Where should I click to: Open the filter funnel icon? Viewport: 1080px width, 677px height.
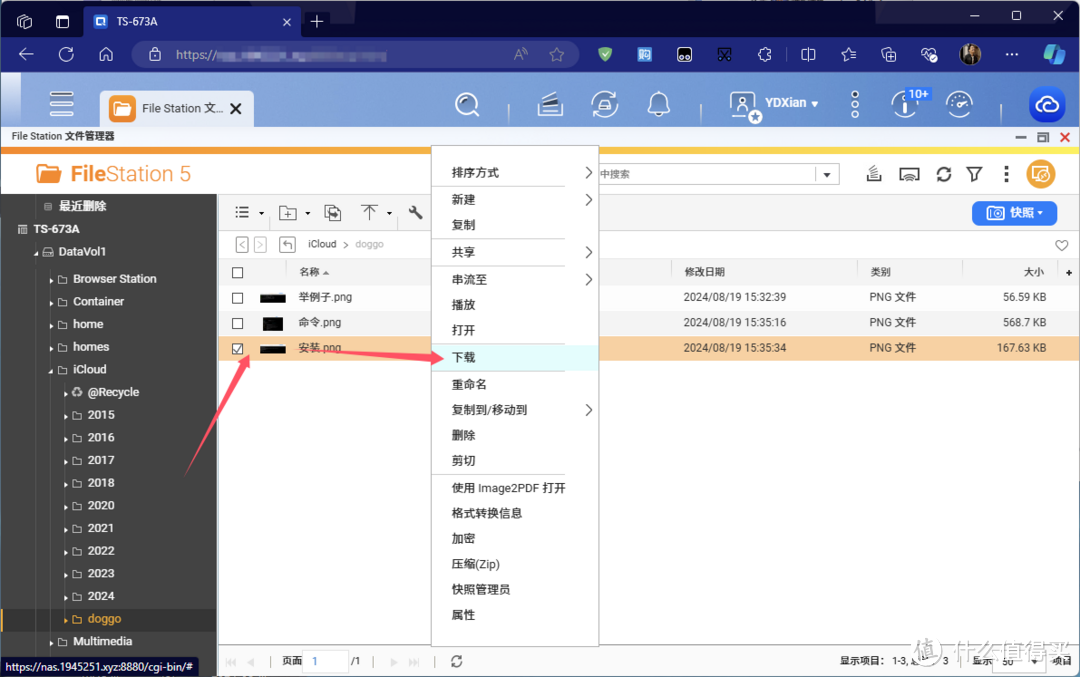click(x=974, y=174)
